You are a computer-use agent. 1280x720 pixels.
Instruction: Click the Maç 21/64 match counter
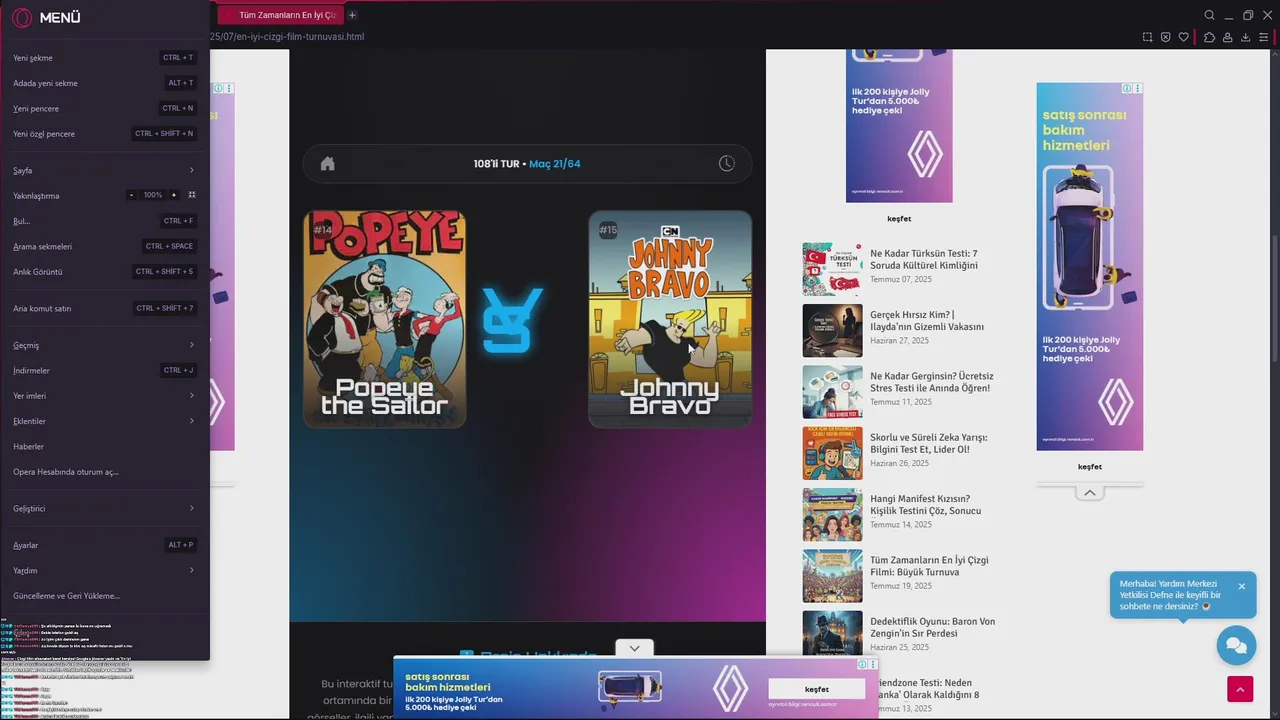[x=555, y=164]
